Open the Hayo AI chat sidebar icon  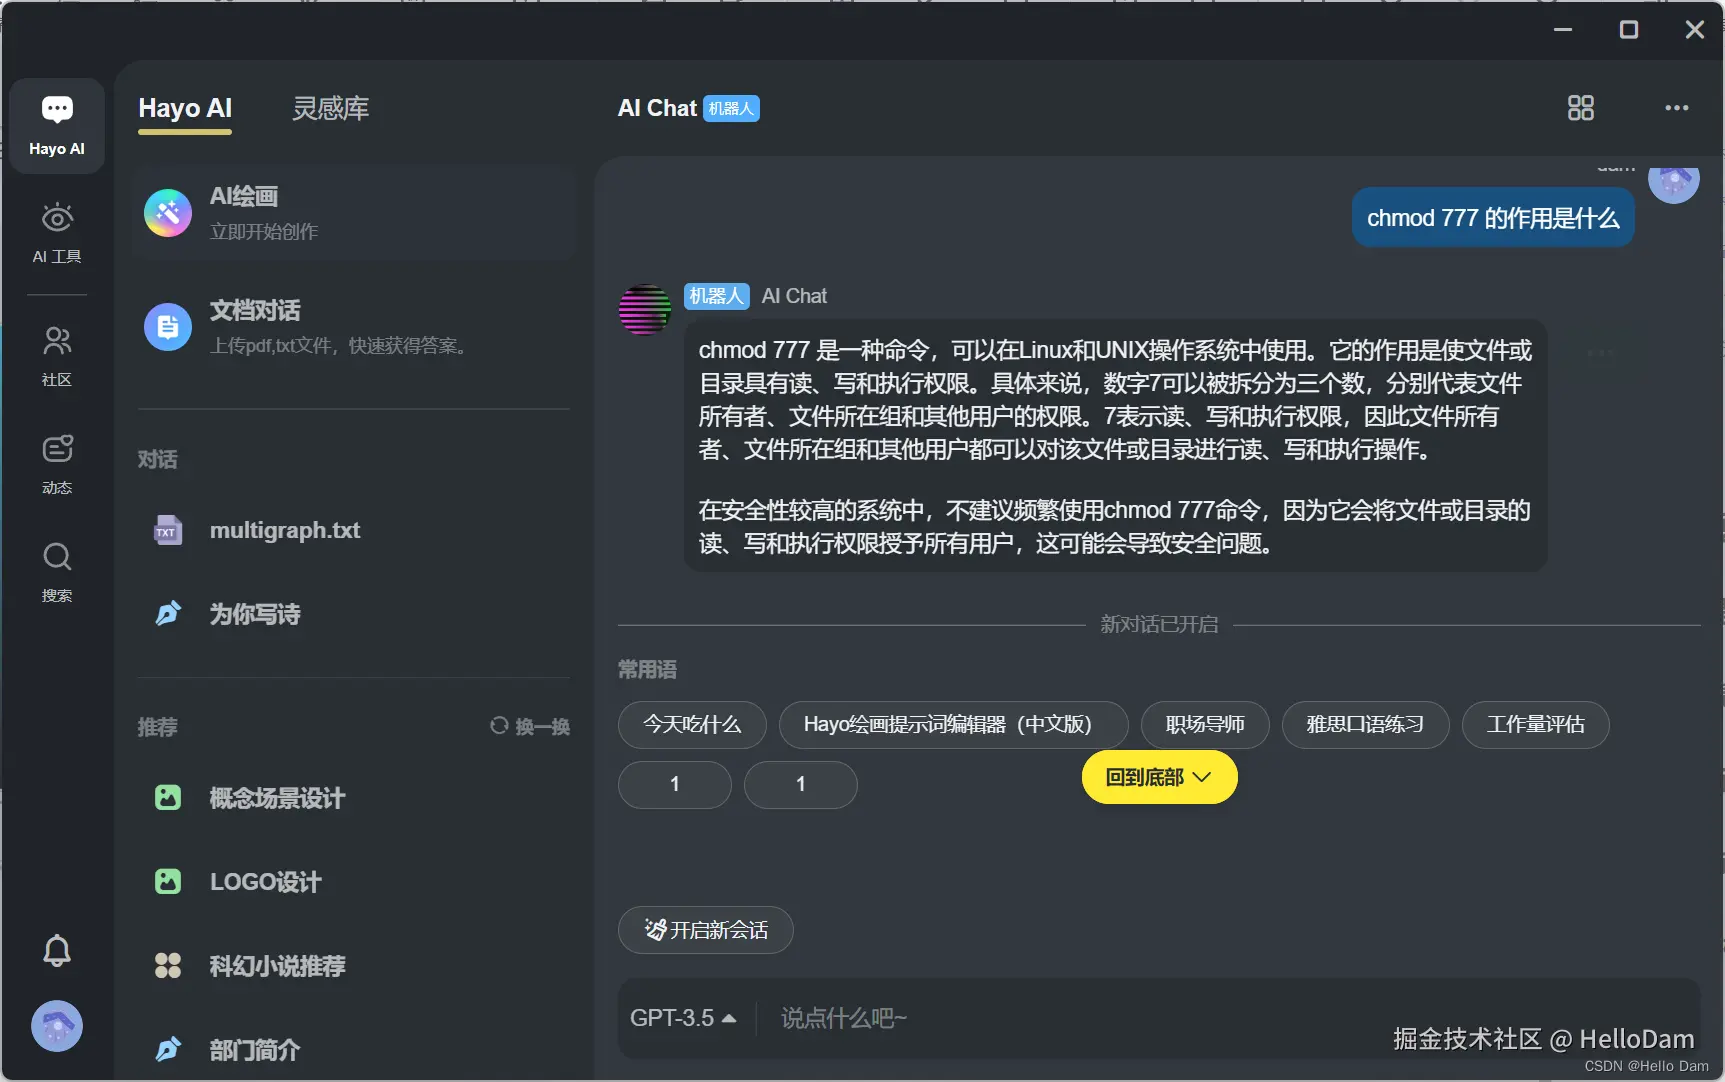click(x=57, y=126)
